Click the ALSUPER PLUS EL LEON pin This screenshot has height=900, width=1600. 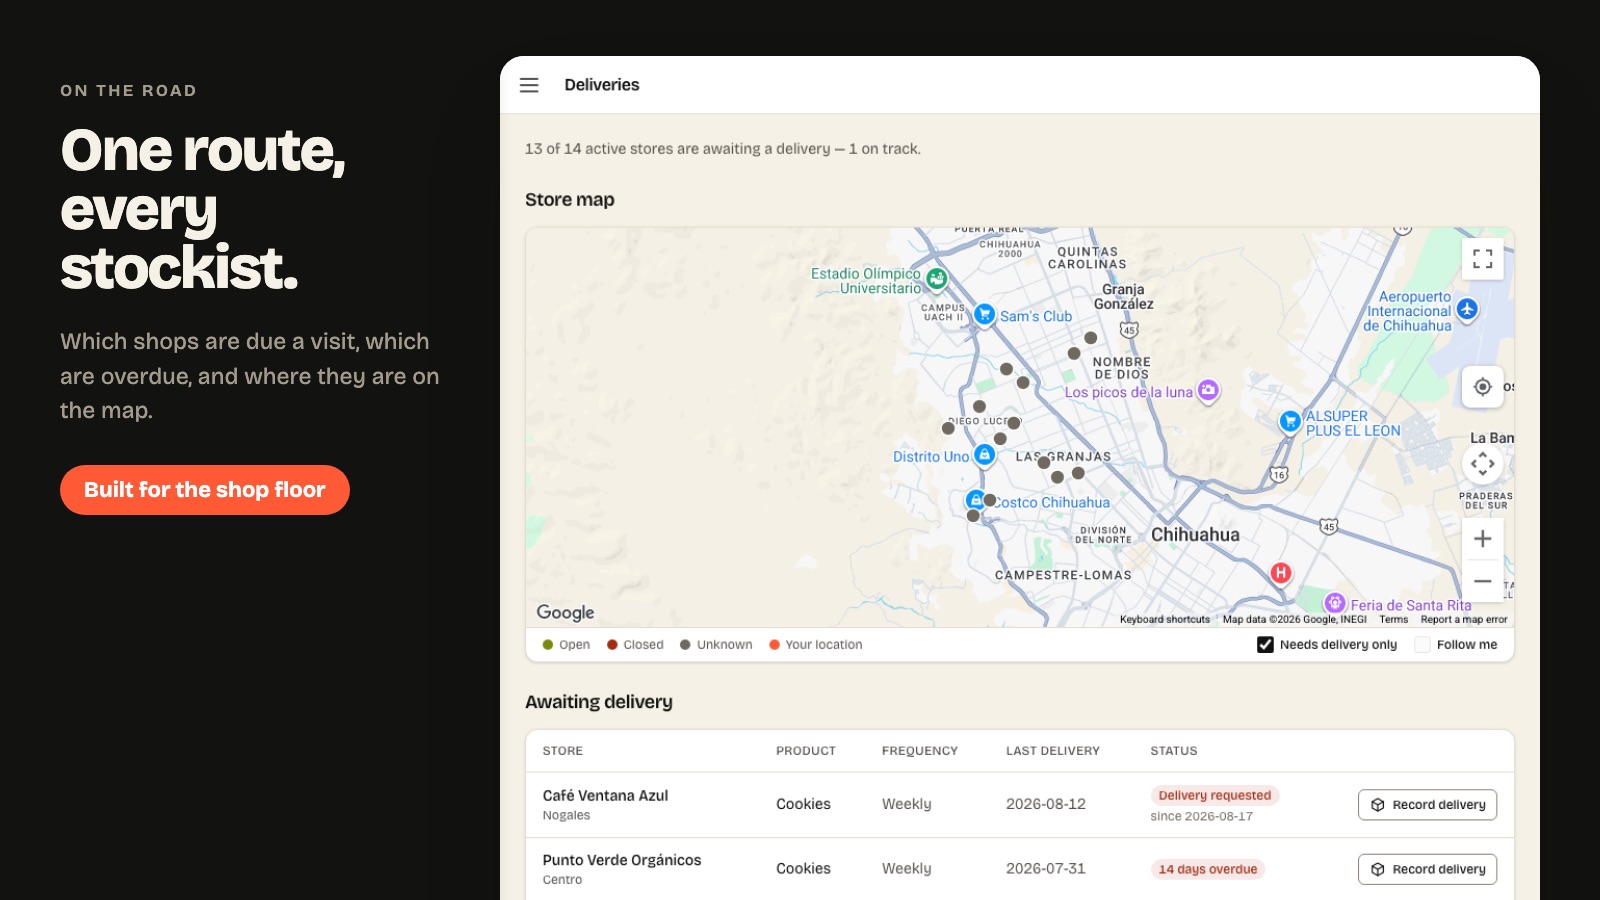point(1290,421)
